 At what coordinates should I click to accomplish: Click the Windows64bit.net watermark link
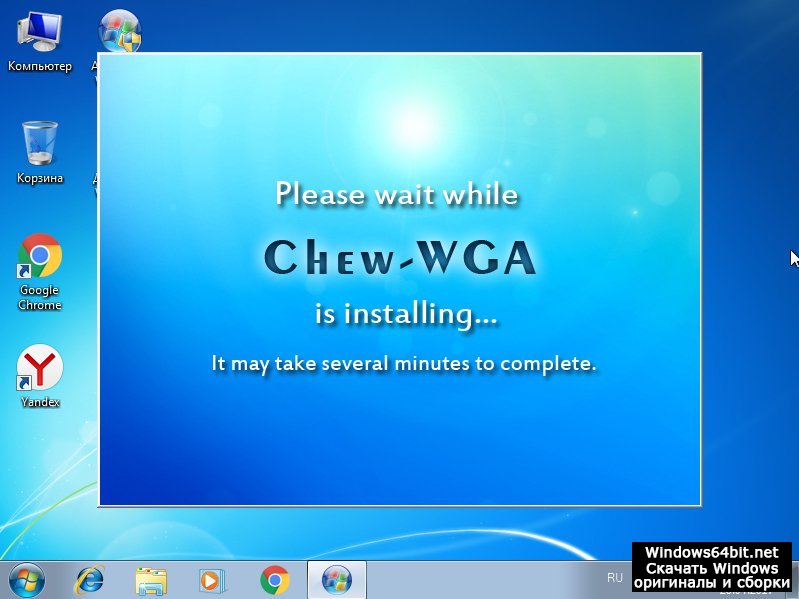(711, 552)
